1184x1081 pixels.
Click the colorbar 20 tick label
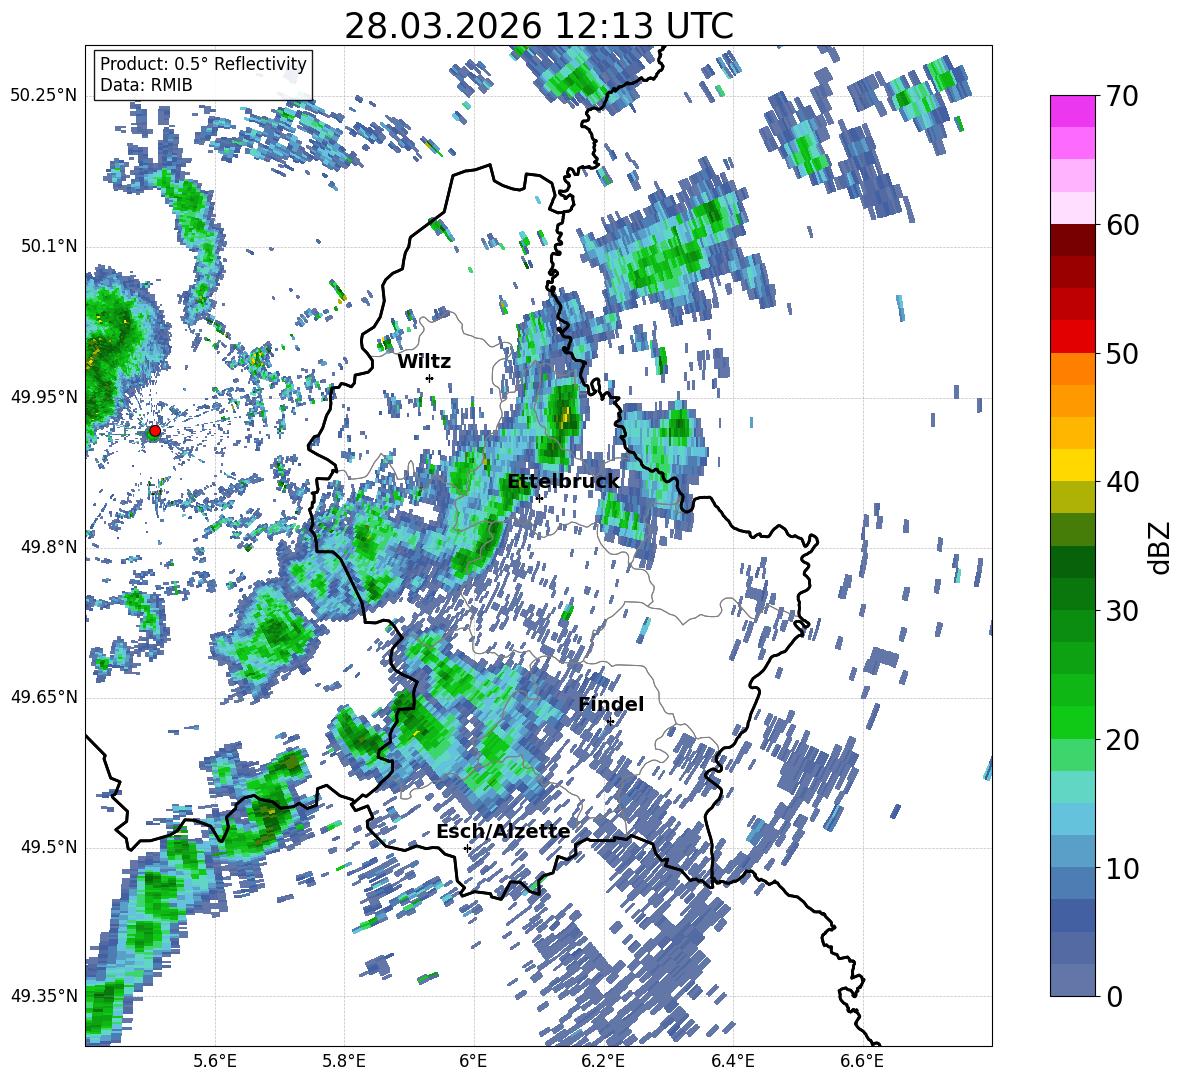click(x=1122, y=740)
